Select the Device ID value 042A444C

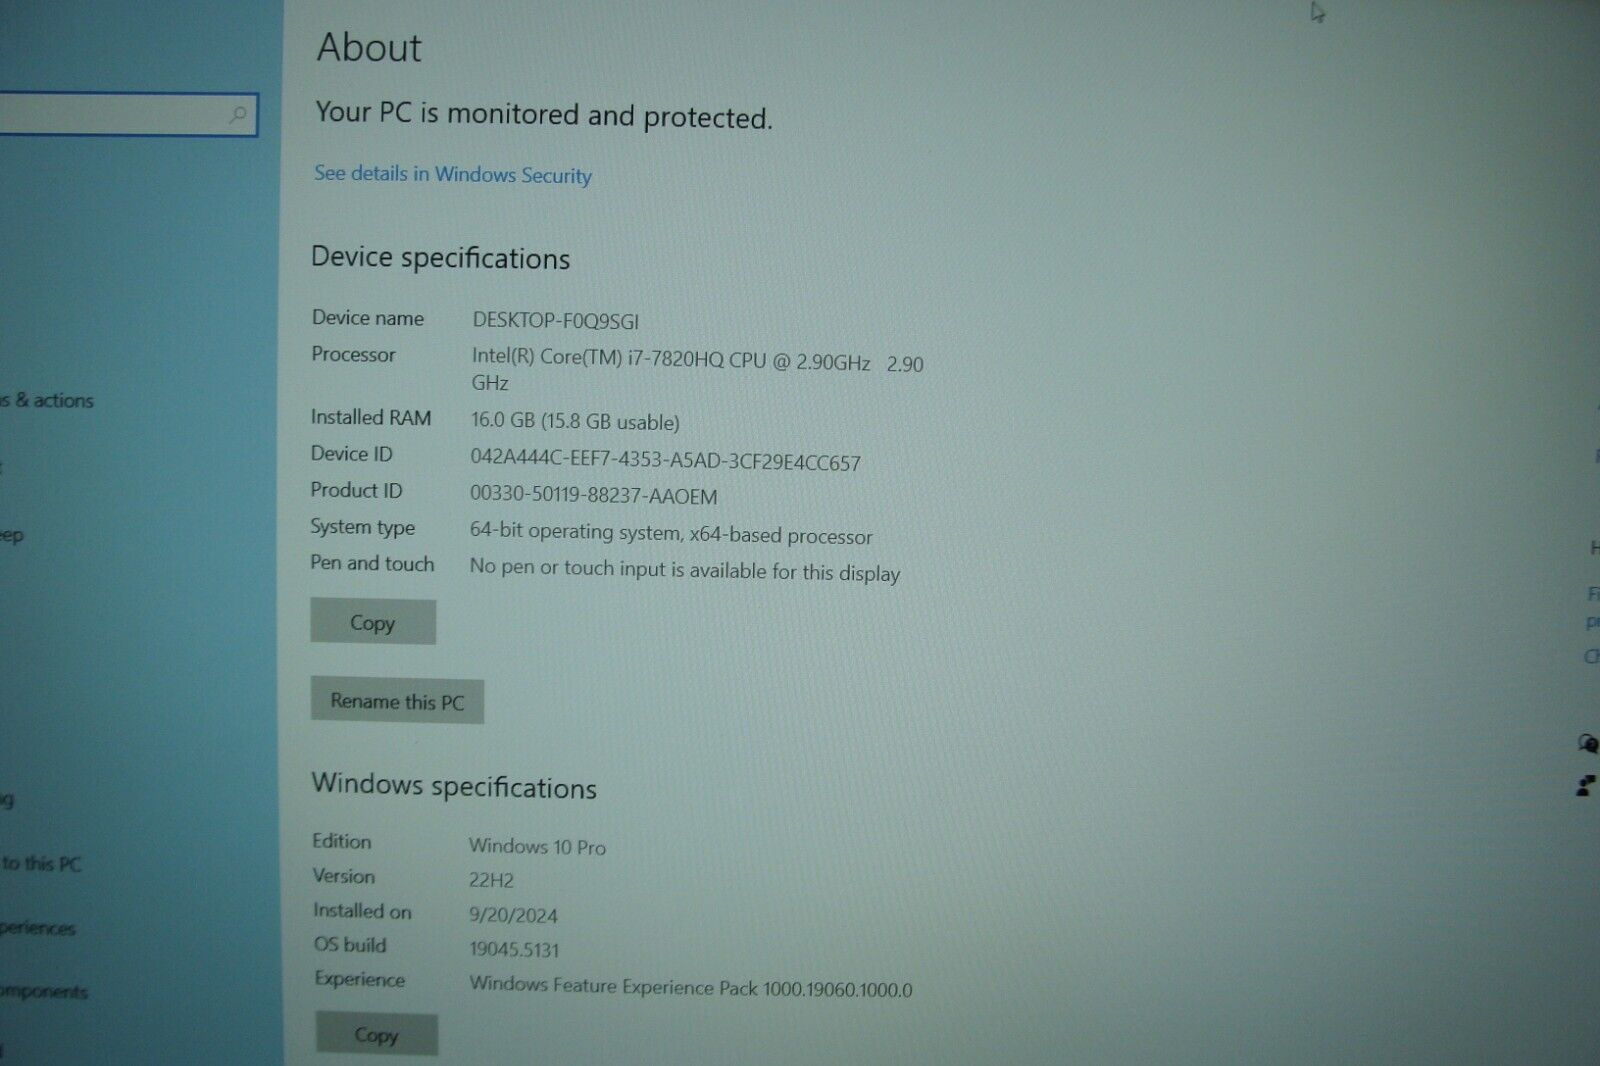[x=665, y=461]
